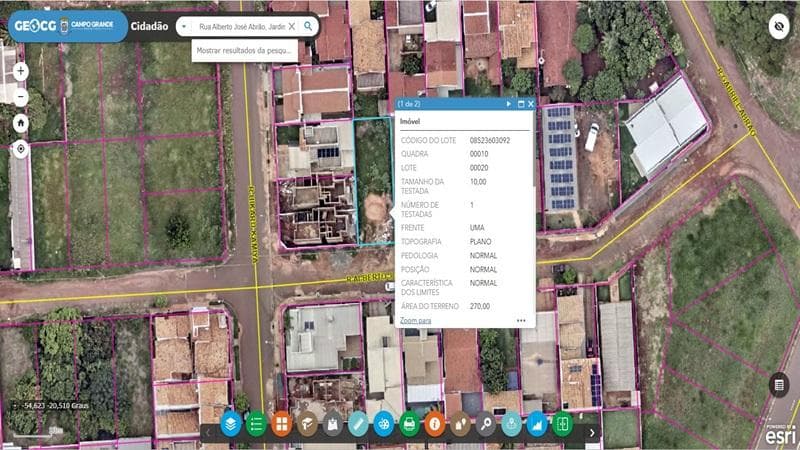Select the testada size value 10,00

(x=478, y=182)
